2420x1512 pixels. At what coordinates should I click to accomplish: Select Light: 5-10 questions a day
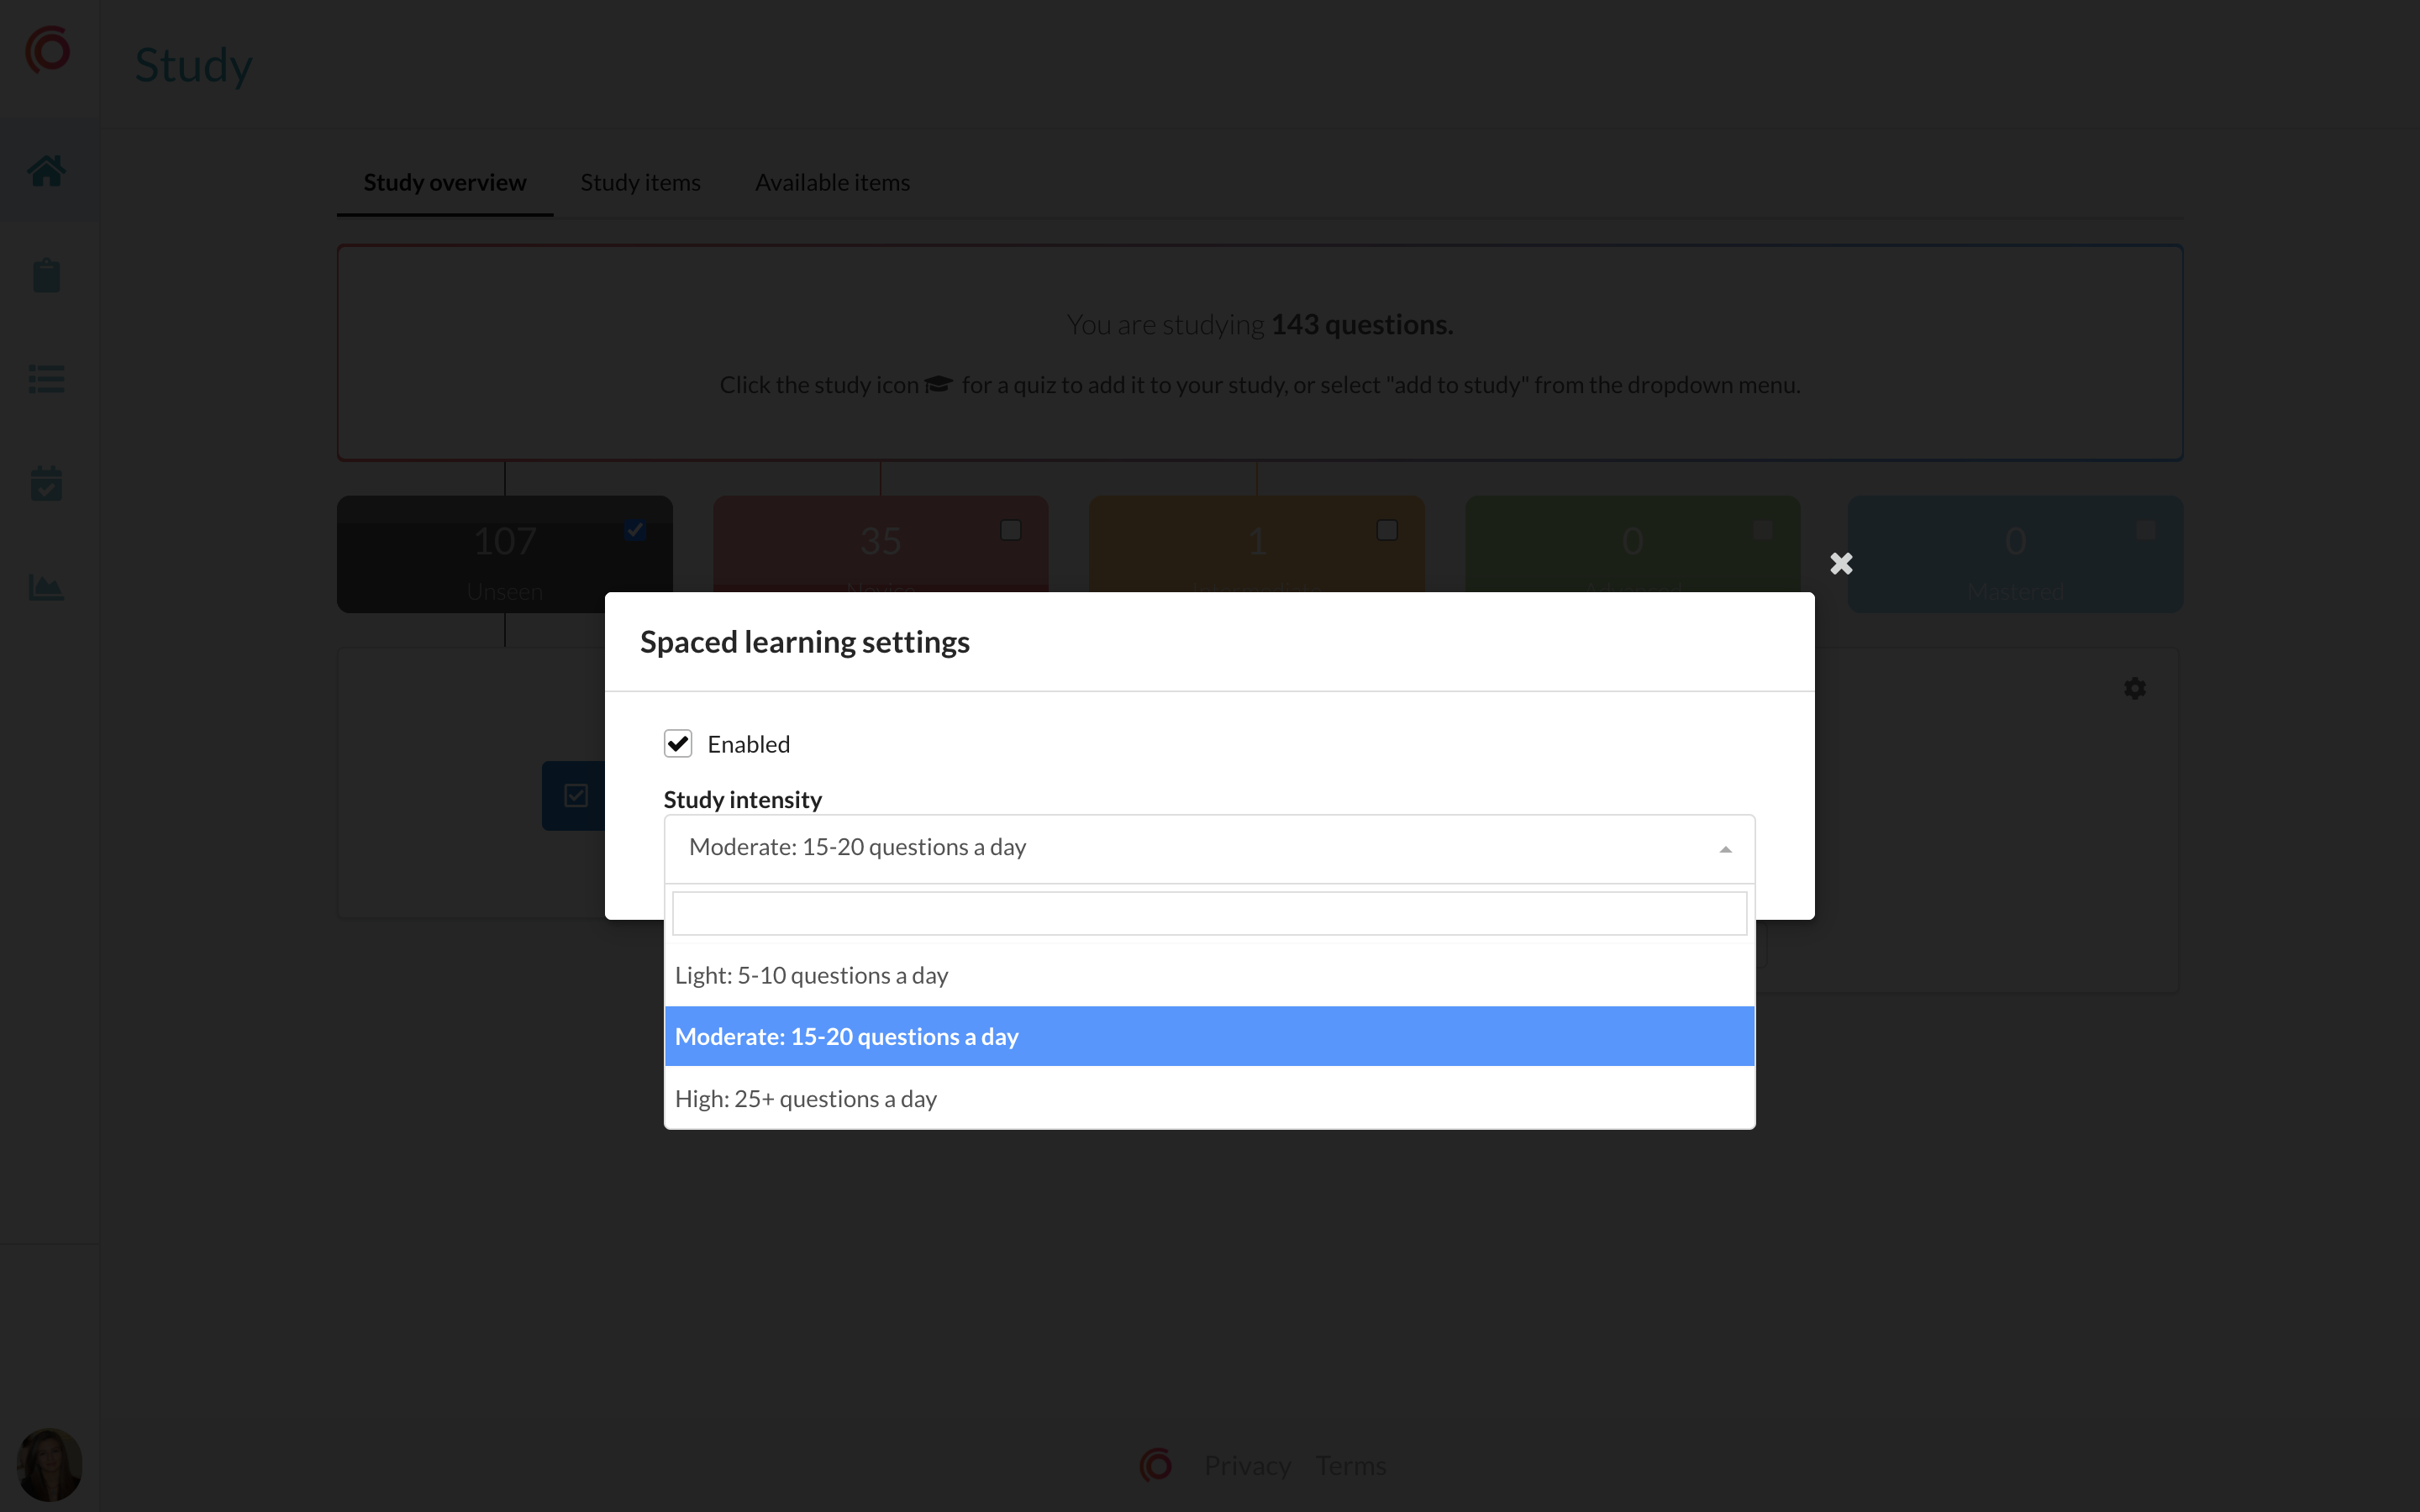1209,975
